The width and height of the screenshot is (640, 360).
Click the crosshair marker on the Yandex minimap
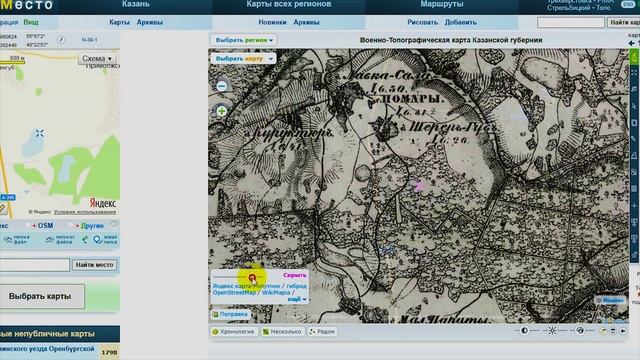click(40, 133)
